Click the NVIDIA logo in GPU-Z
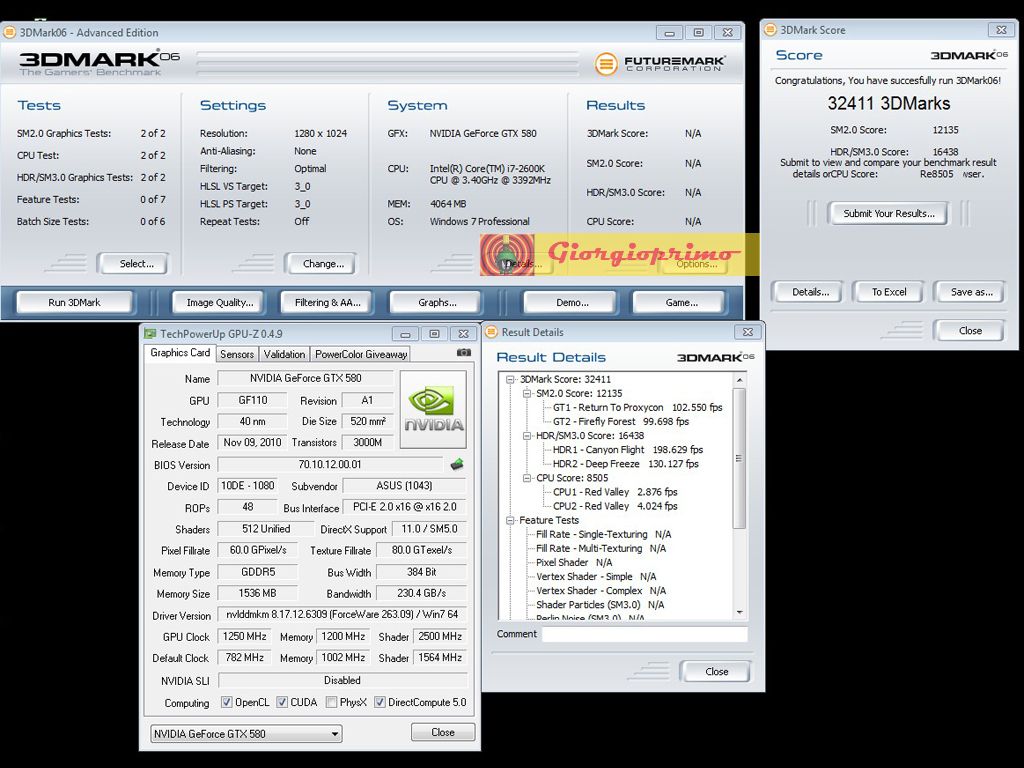The image size is (1024, 768). [434, 409]
